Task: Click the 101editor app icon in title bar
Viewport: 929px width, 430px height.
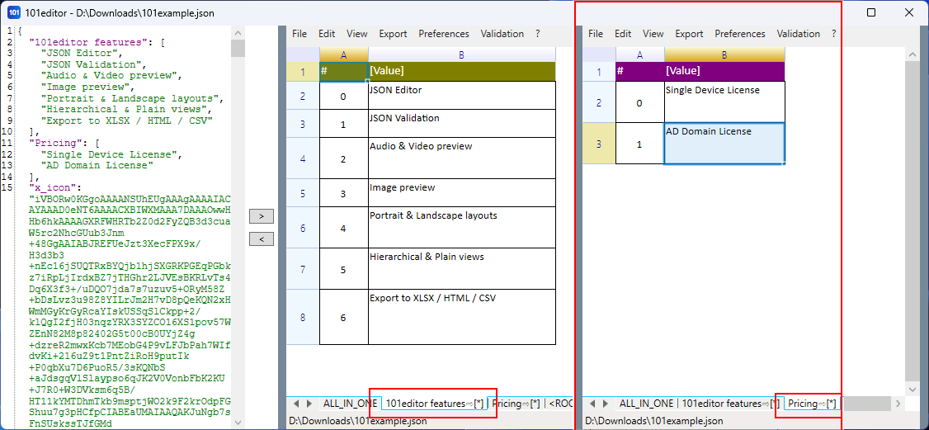Action: click(x=15, y=12)
